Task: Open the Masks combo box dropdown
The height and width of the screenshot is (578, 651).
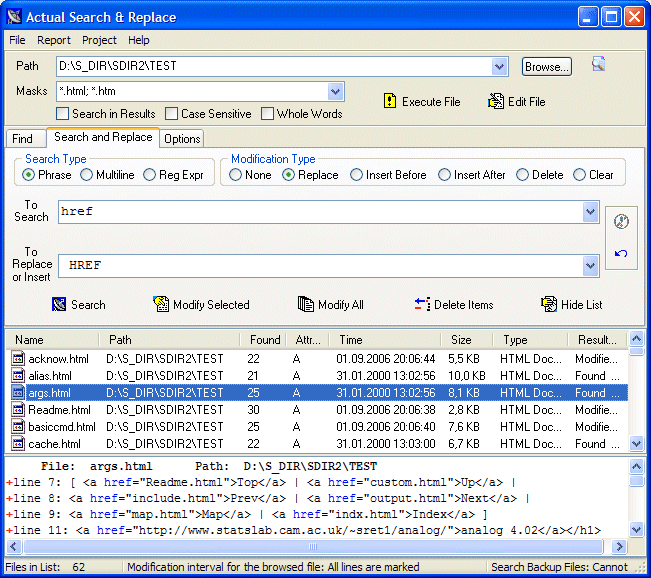Action: click(x=336, y=91)
